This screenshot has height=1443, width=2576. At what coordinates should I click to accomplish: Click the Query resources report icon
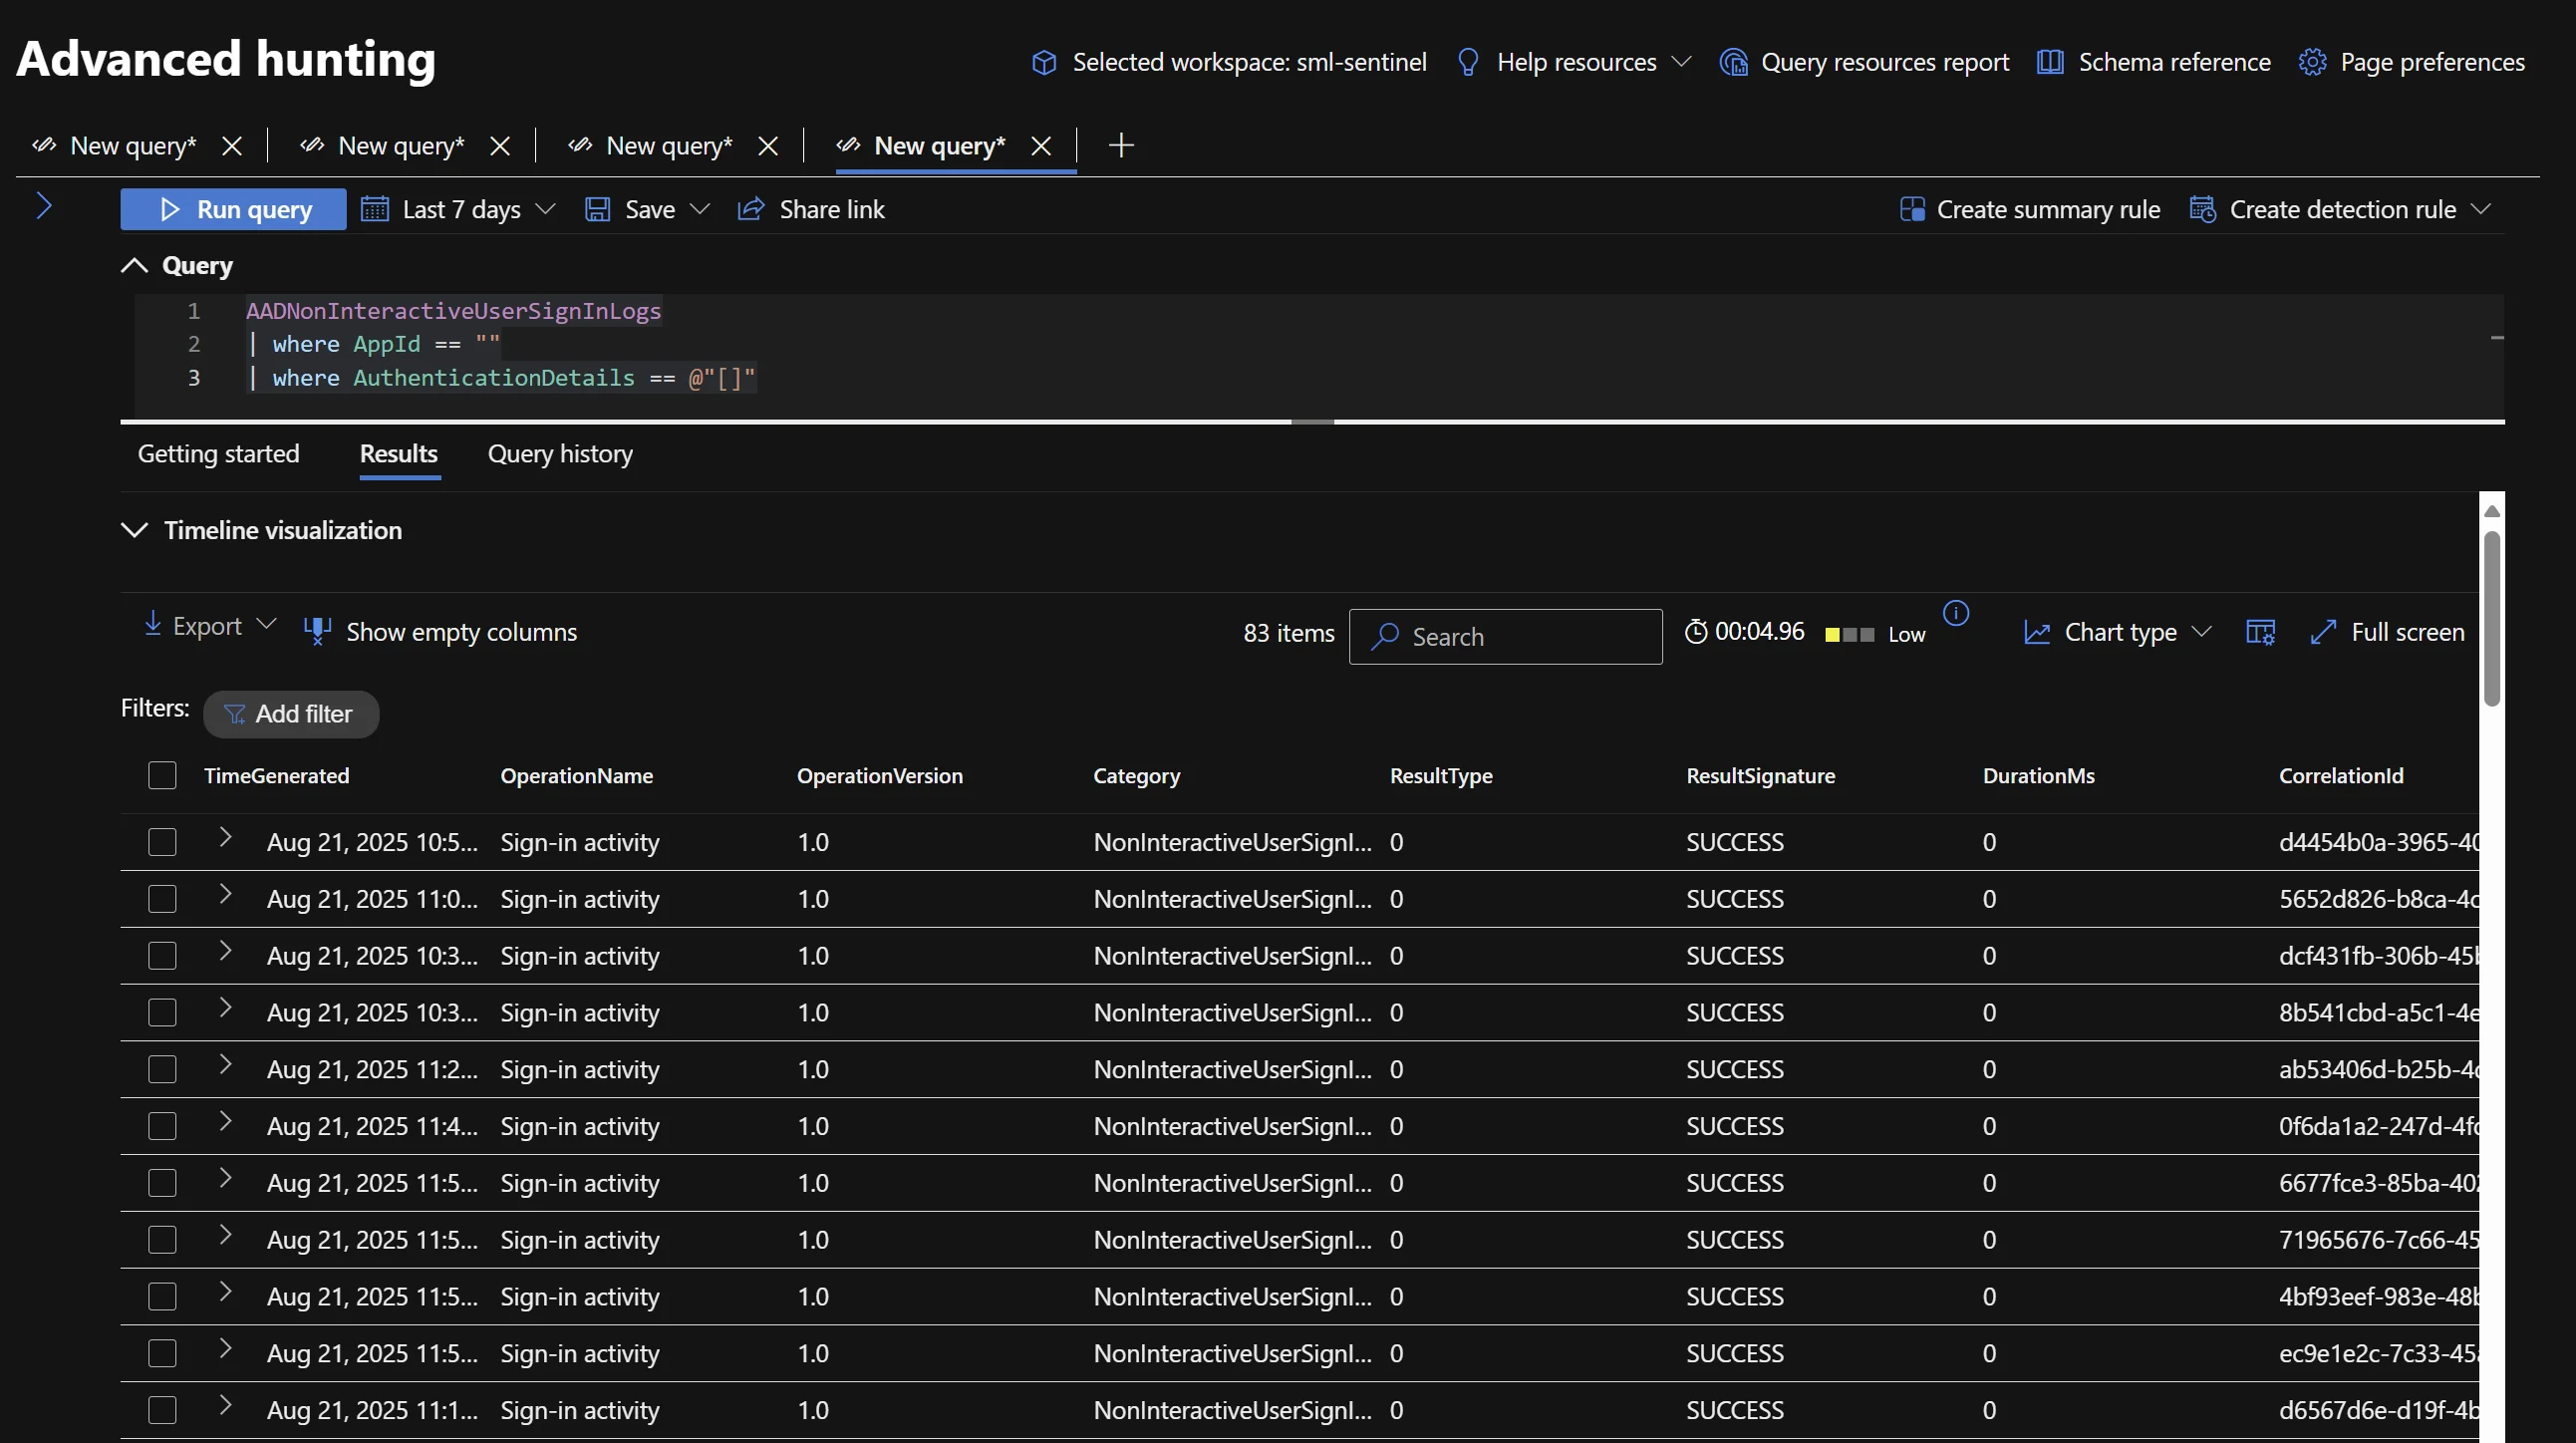1733,62
